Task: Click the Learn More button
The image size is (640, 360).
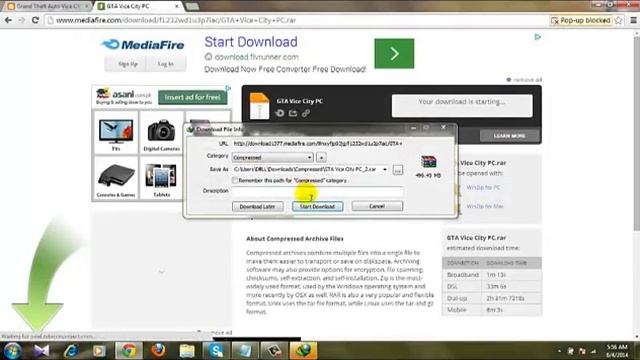Action: [x=509, y=136]
